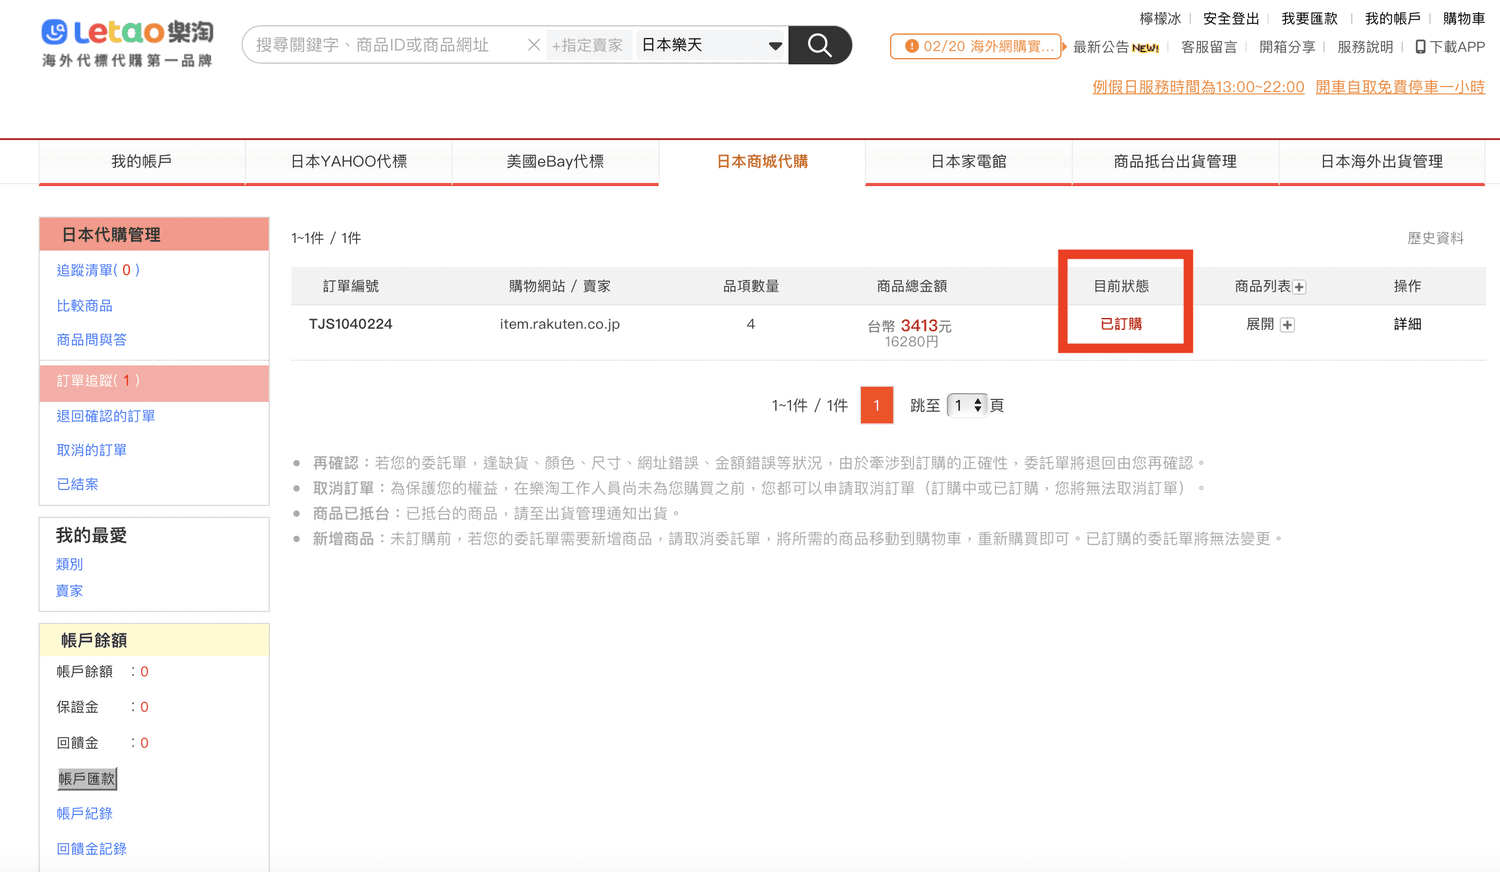Screen dimensions: 1500x872
Task: Click the keyword search input field
Action: [385, 45]
